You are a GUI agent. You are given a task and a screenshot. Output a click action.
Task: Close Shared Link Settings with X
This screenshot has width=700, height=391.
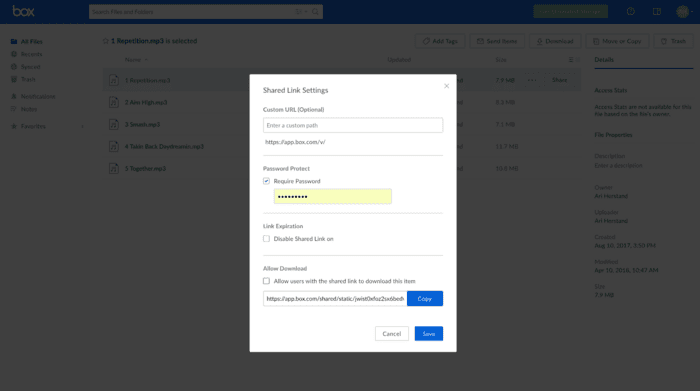[x=446, y=86]
